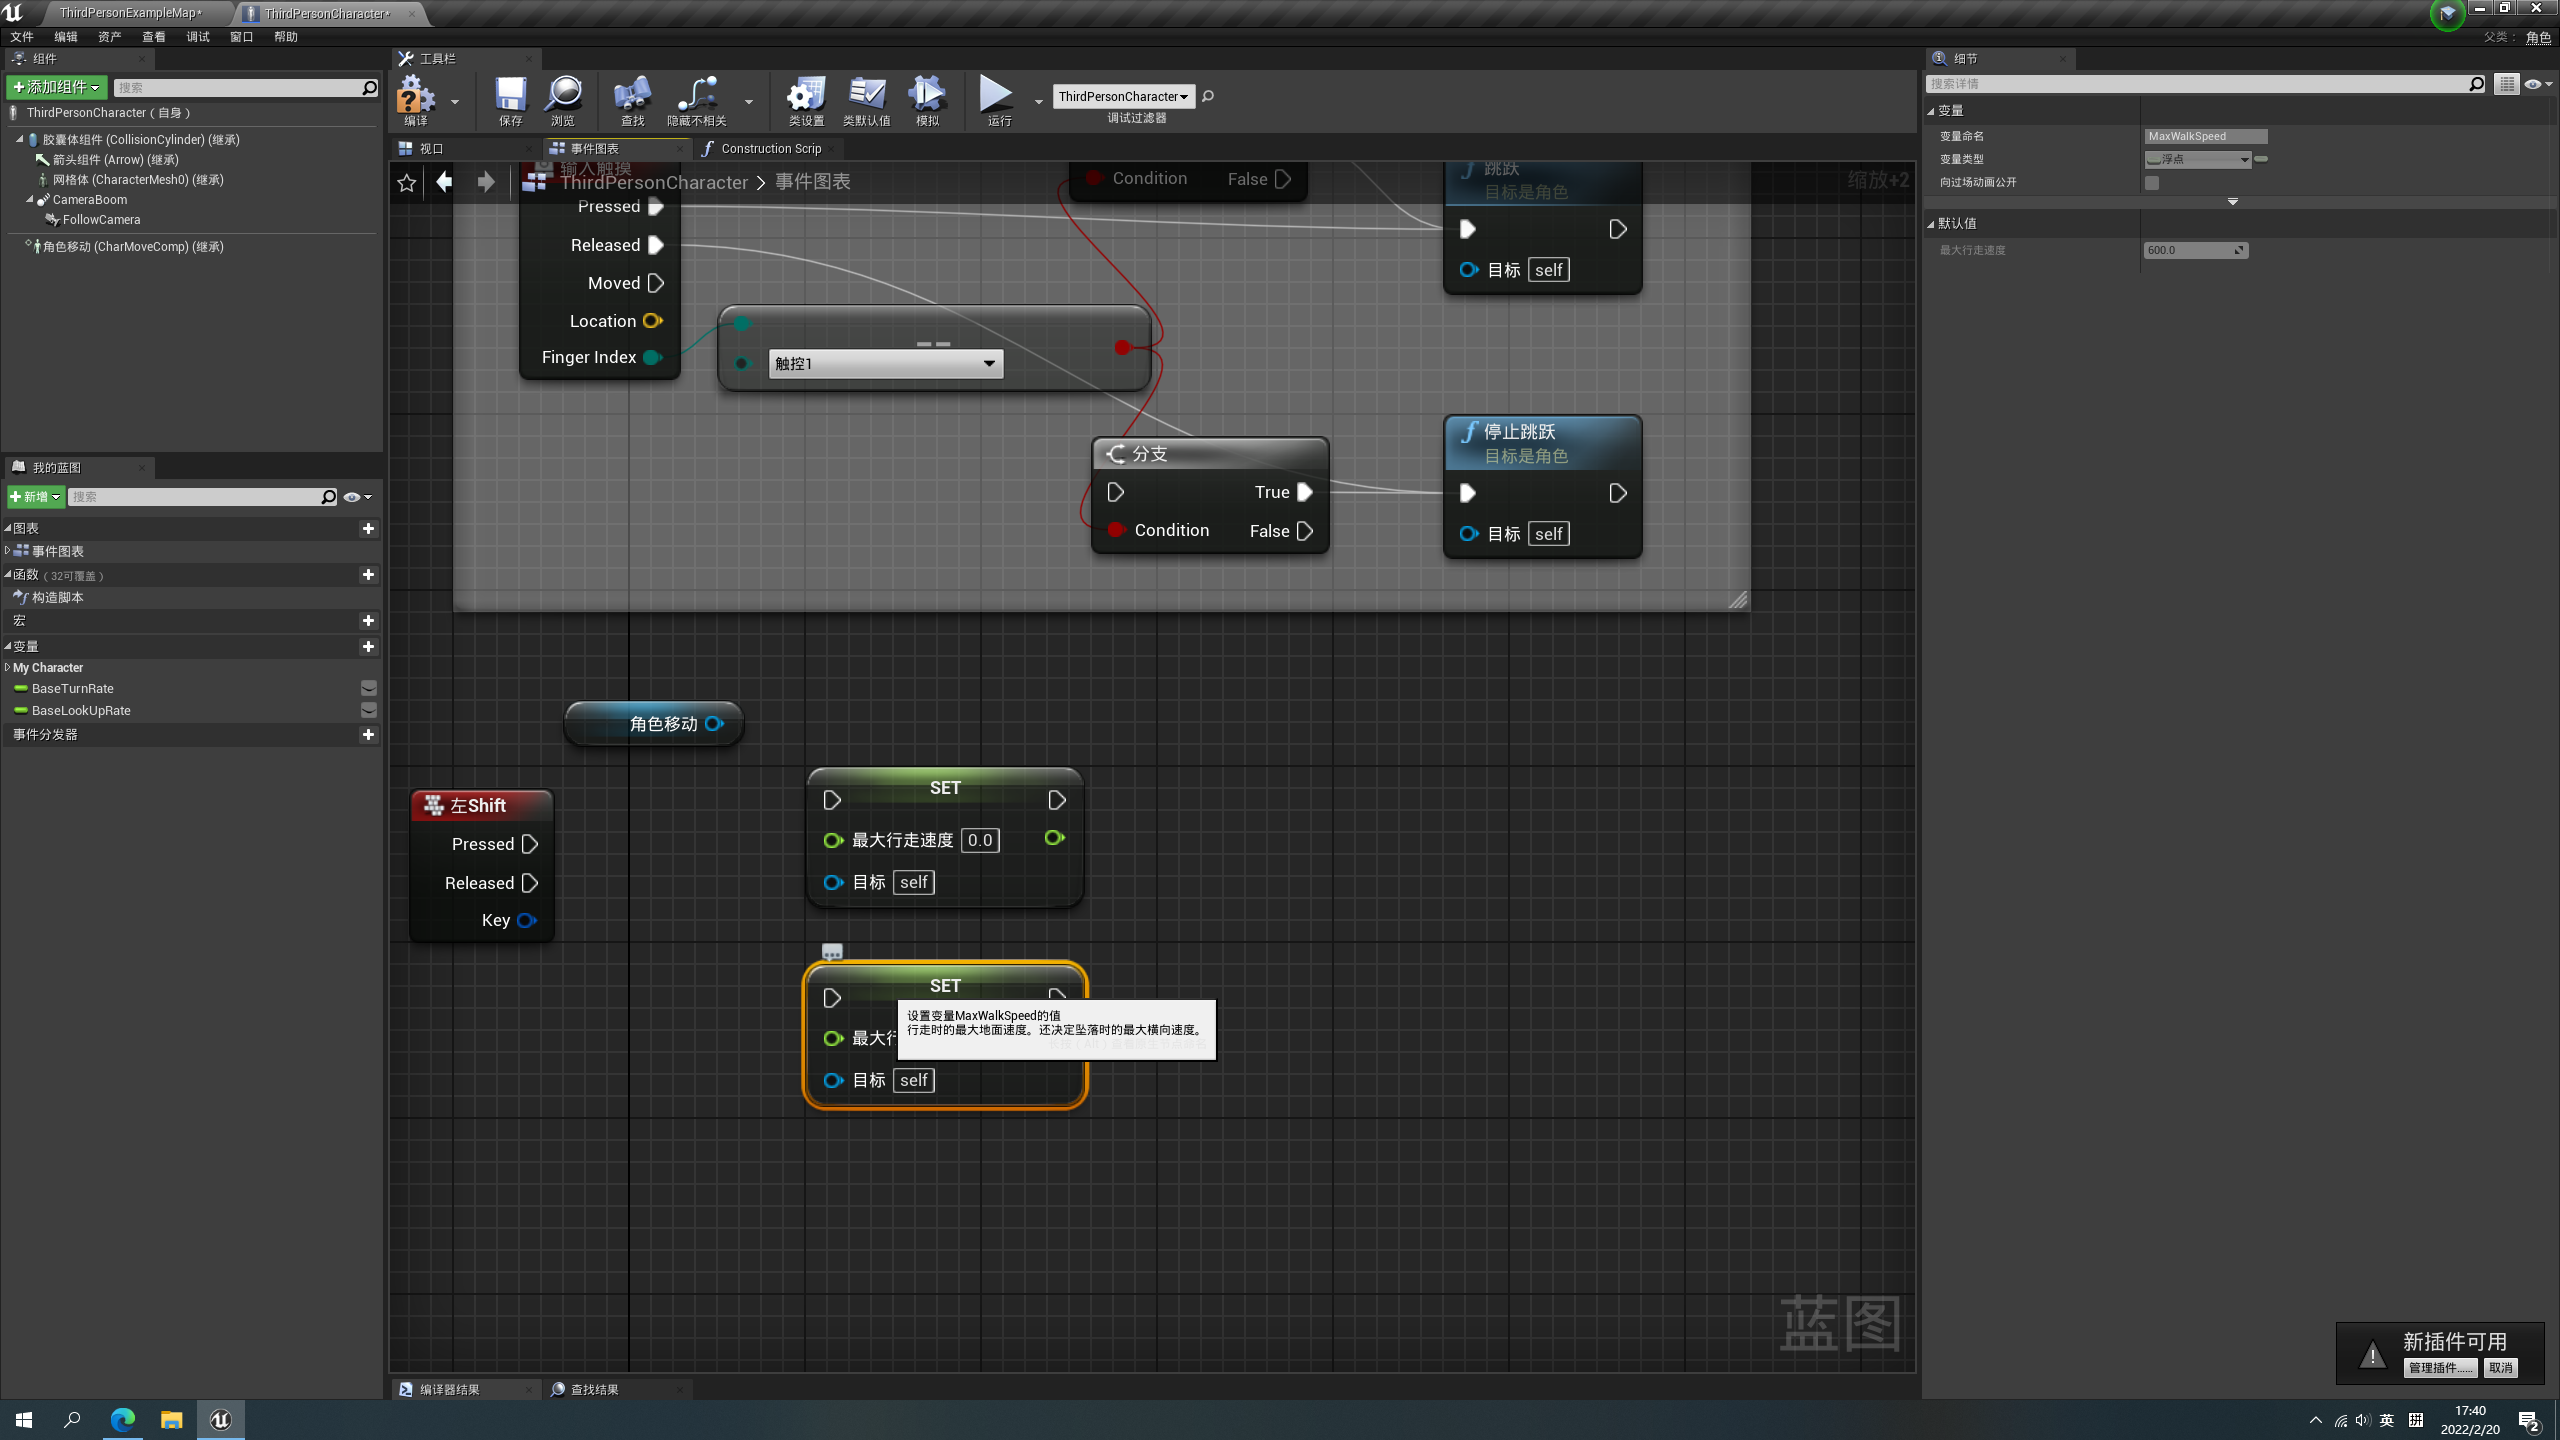Open the 添加组件 add component dropdown
Image resolution: width=2560 pixels, height=1440 pixels.
click(56, 87)
